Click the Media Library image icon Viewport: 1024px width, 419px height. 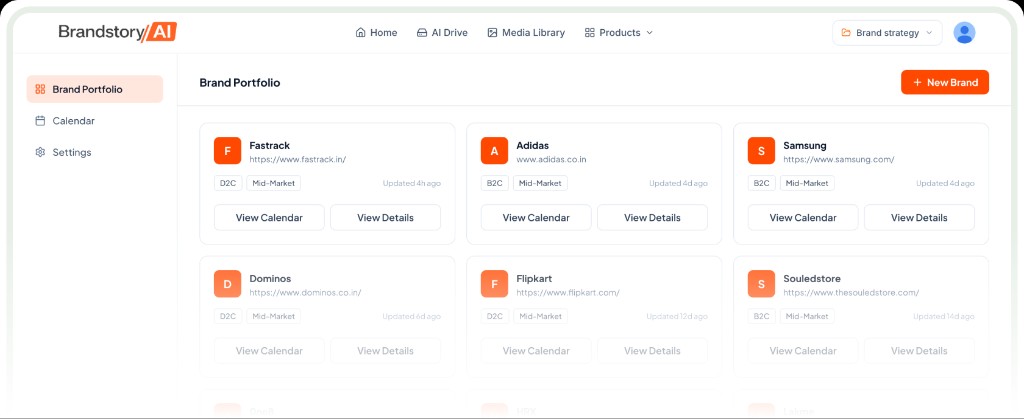pyautogui.click(x=492, y=33)
